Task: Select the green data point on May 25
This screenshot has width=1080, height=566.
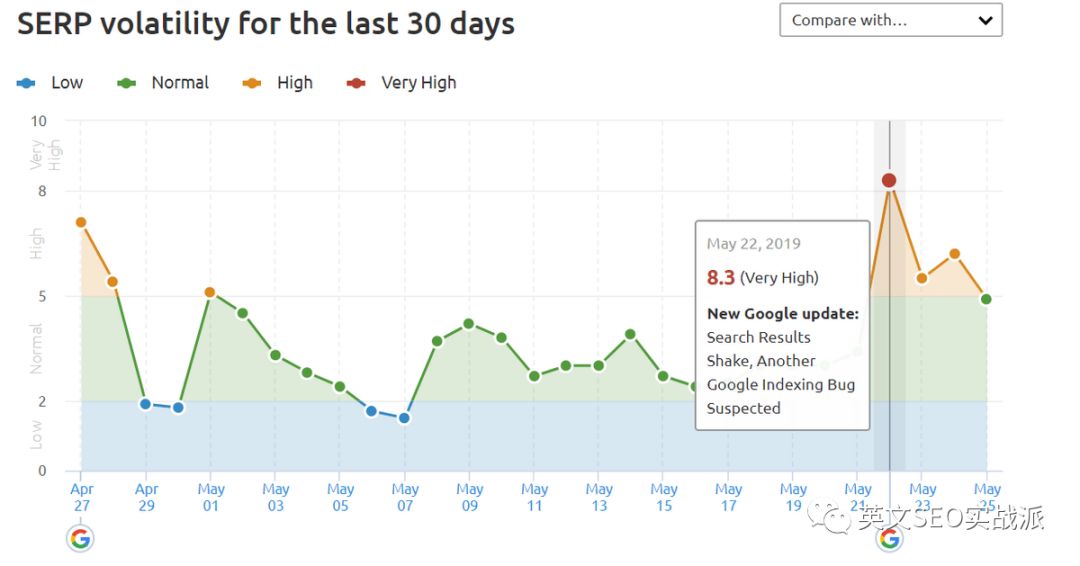Action: (986, 299)
